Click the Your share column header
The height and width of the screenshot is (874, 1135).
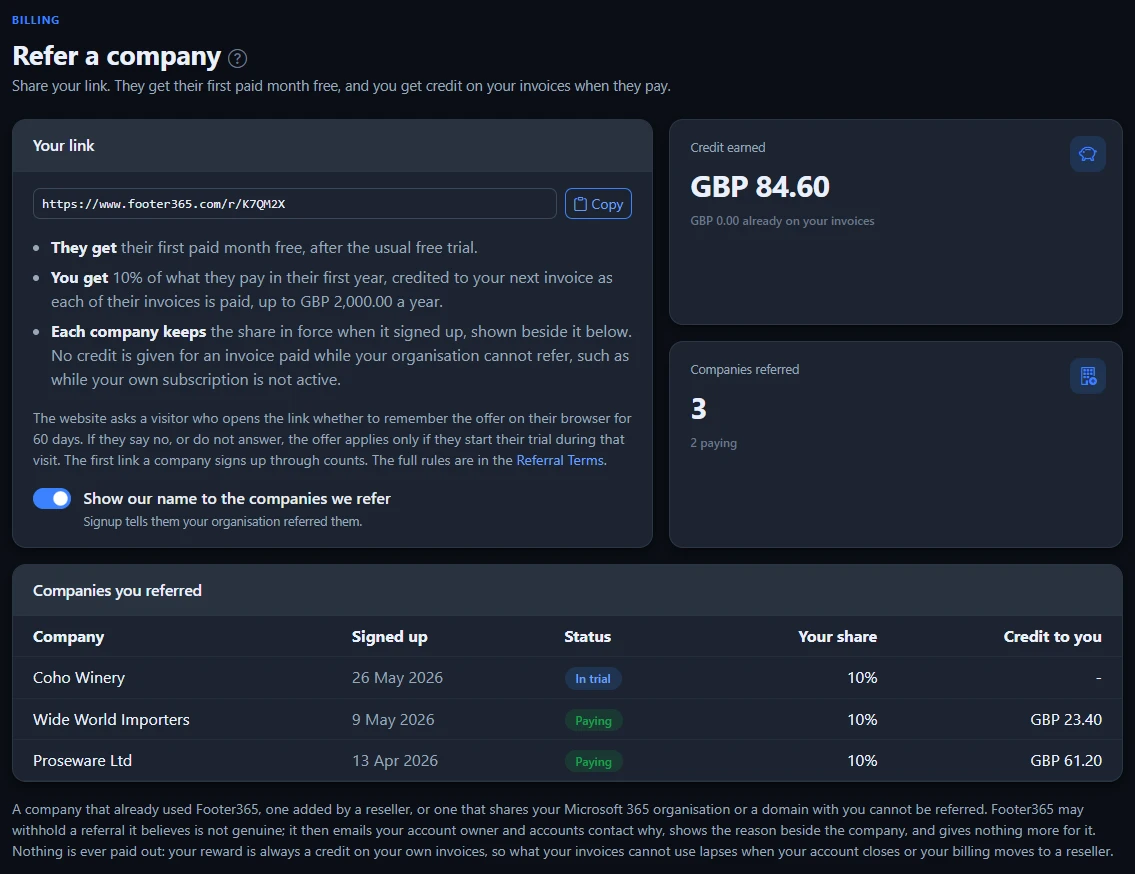click(837, 636)
